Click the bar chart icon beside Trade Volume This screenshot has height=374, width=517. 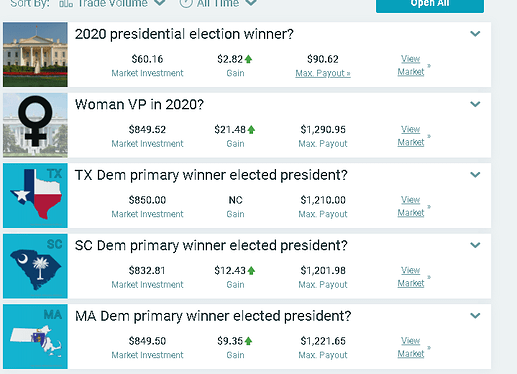[x=66, y=3]
